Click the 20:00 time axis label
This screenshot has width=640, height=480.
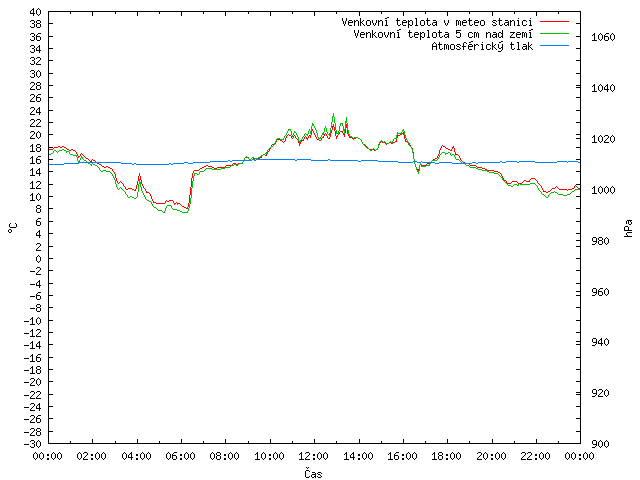(491, 456)
